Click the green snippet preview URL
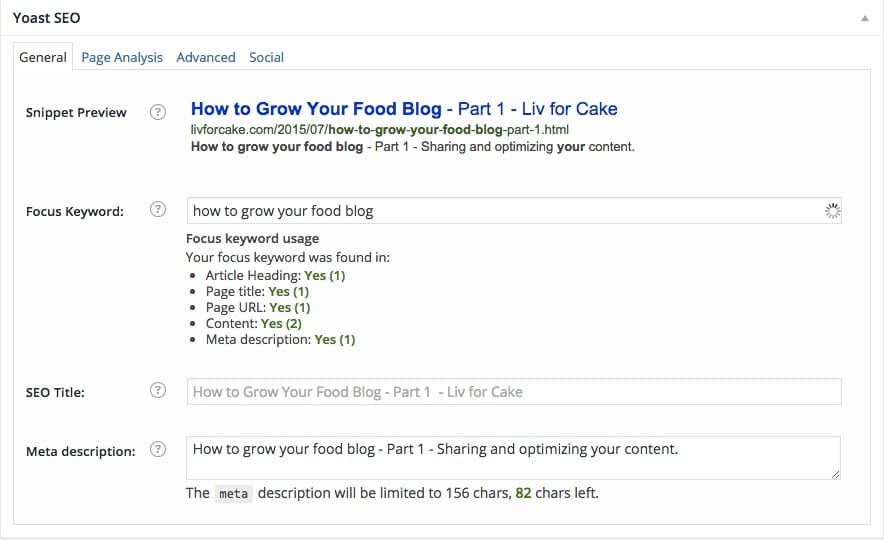Image resolution: width=884 pixels, height=540 pixels. (x=380, y=130)
